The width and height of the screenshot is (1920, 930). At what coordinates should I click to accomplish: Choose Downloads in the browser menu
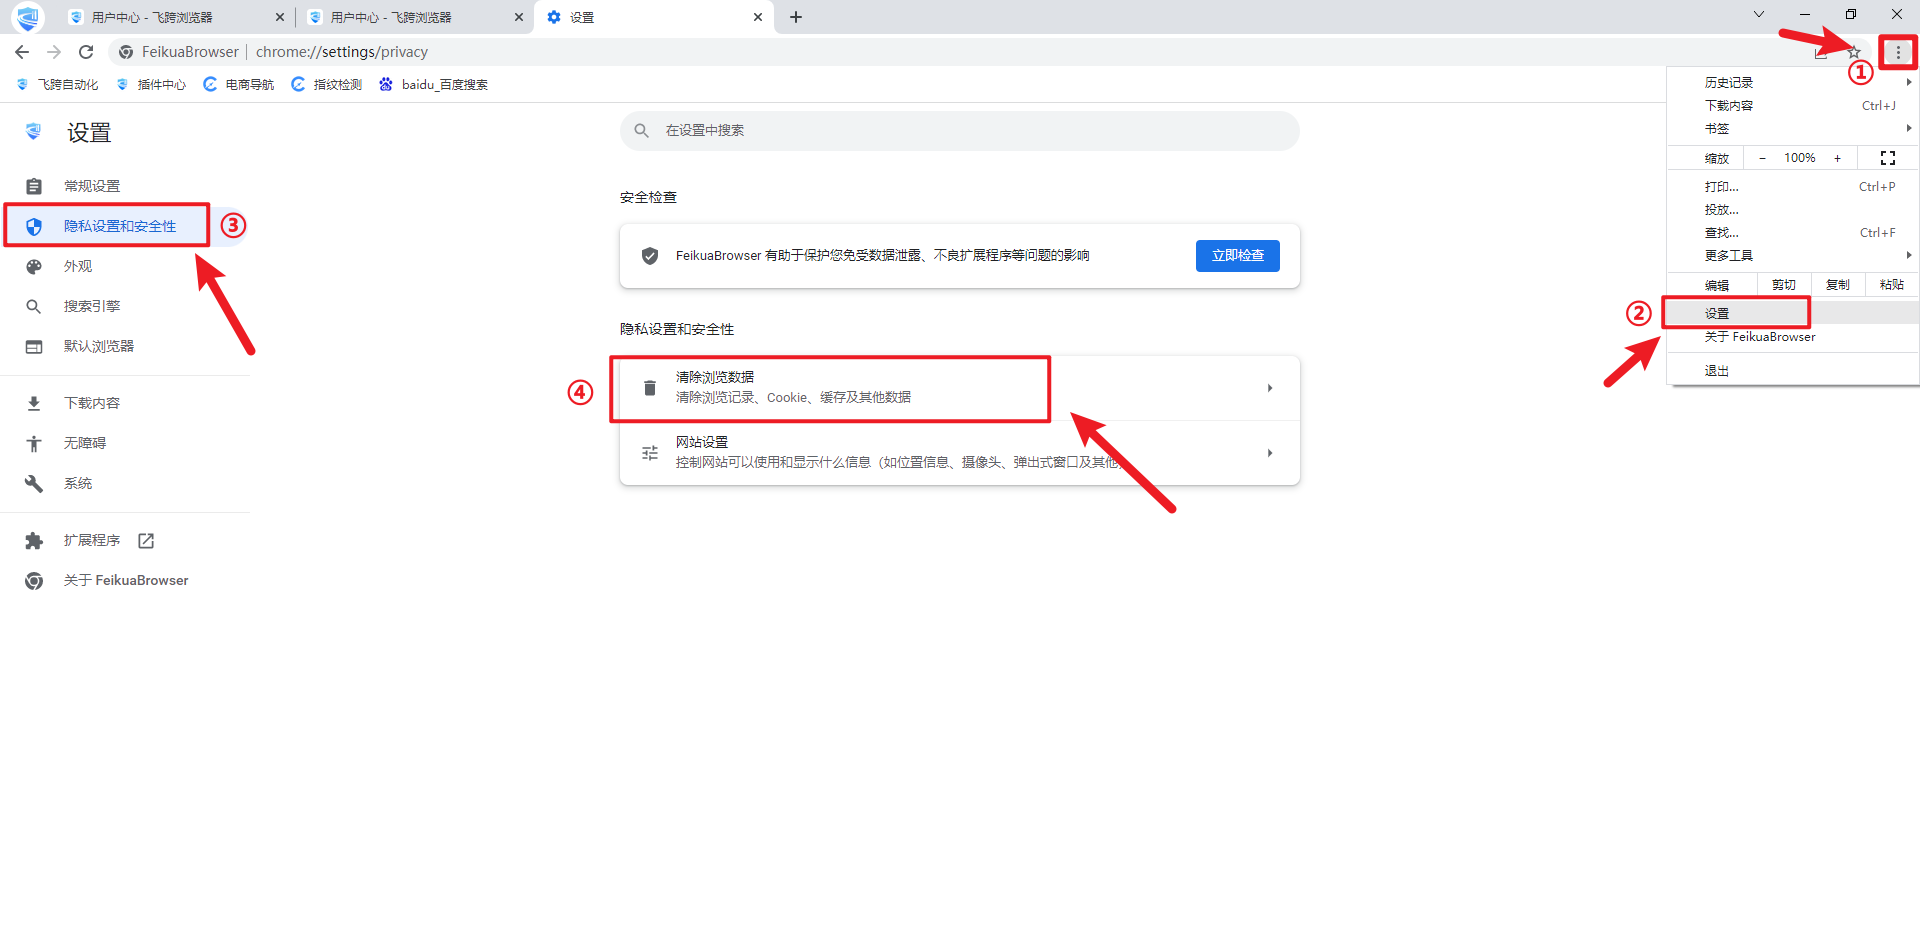click(1729, 105)
